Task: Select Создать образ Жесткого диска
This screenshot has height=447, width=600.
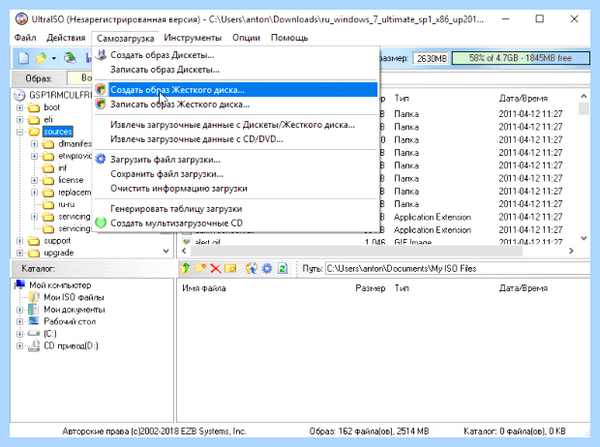Action: [236, 90]
